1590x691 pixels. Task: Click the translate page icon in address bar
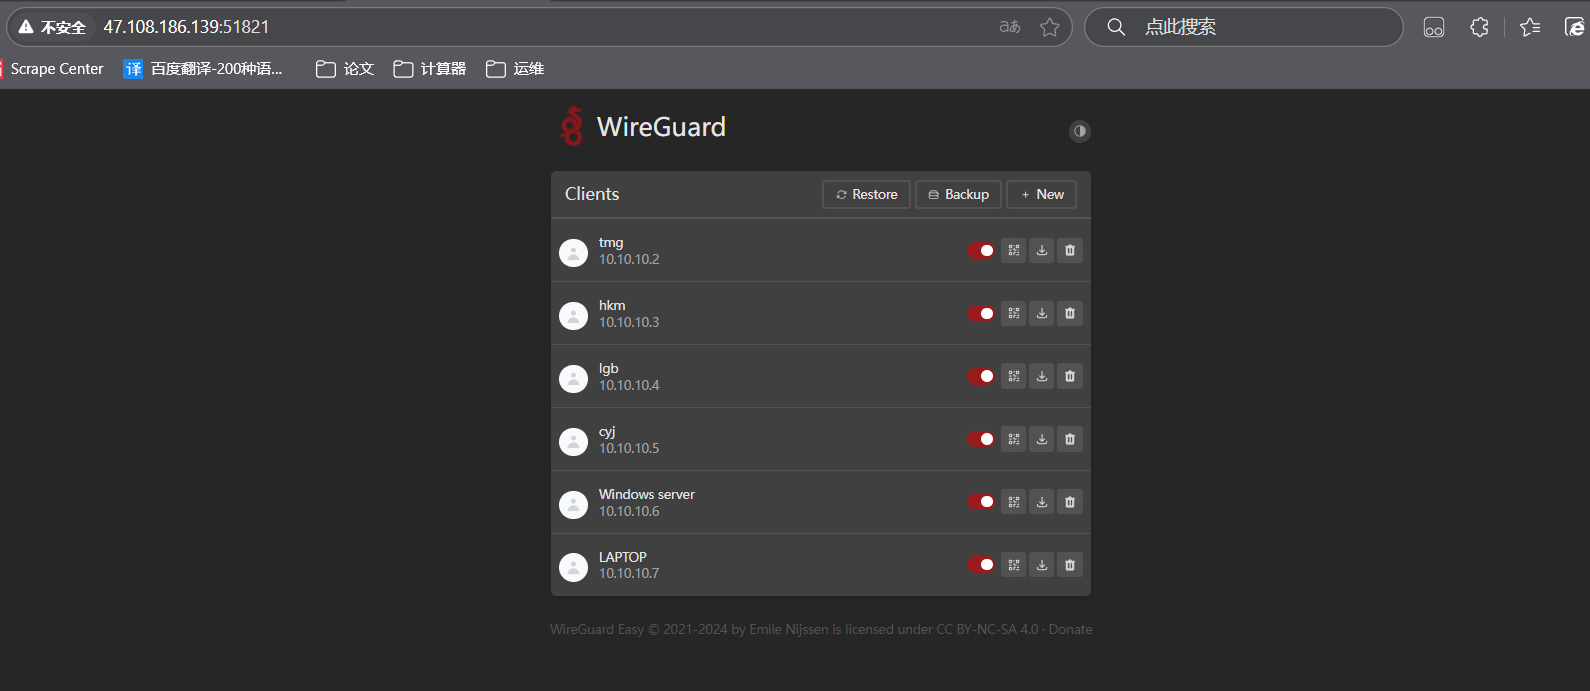pyautogui.click(x=1010, y=27)
